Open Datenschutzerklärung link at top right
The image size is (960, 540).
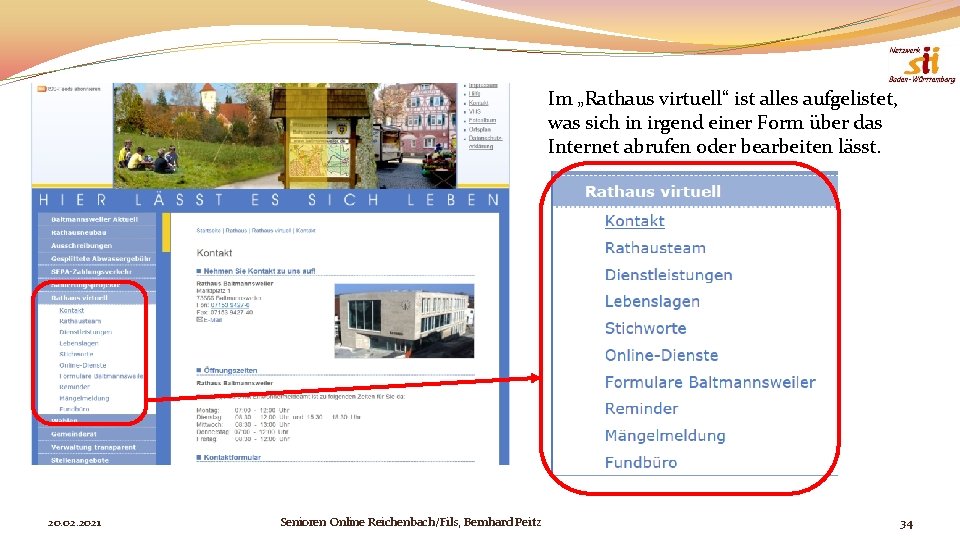tap(485, 142)
